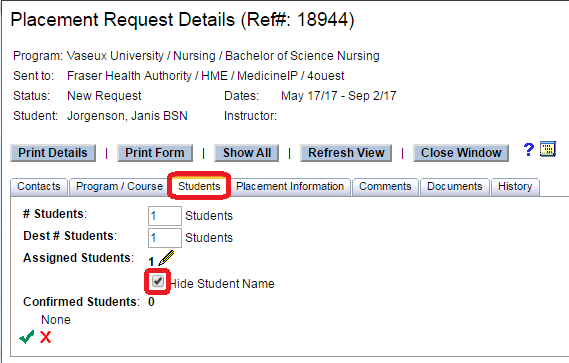Click the Close Window button
This screenshot has width=569, height=363.
point(461,153)
